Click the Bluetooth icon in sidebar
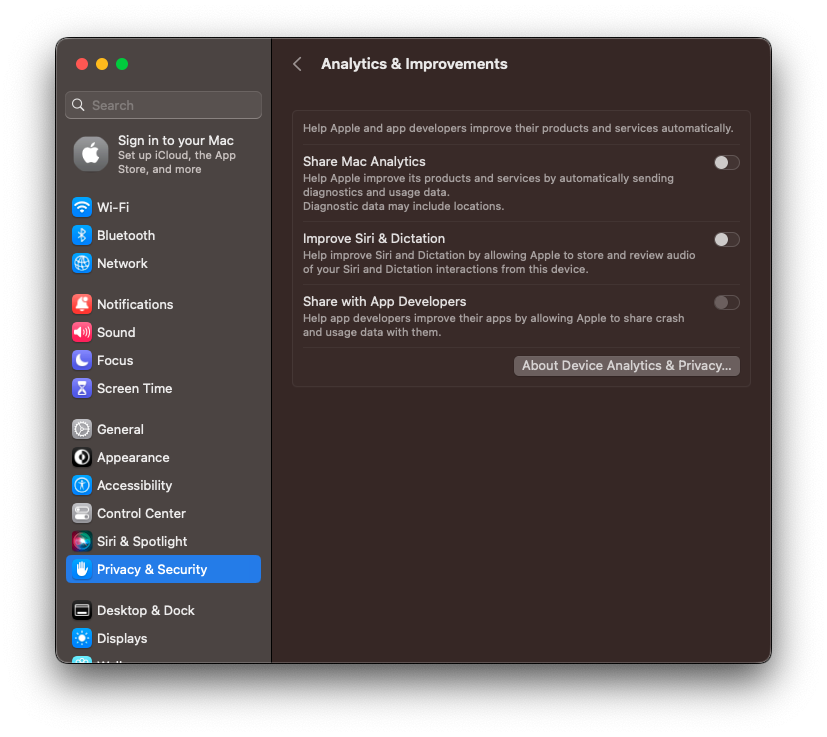This screenshot has width=827, height=737. pos(82,235)
